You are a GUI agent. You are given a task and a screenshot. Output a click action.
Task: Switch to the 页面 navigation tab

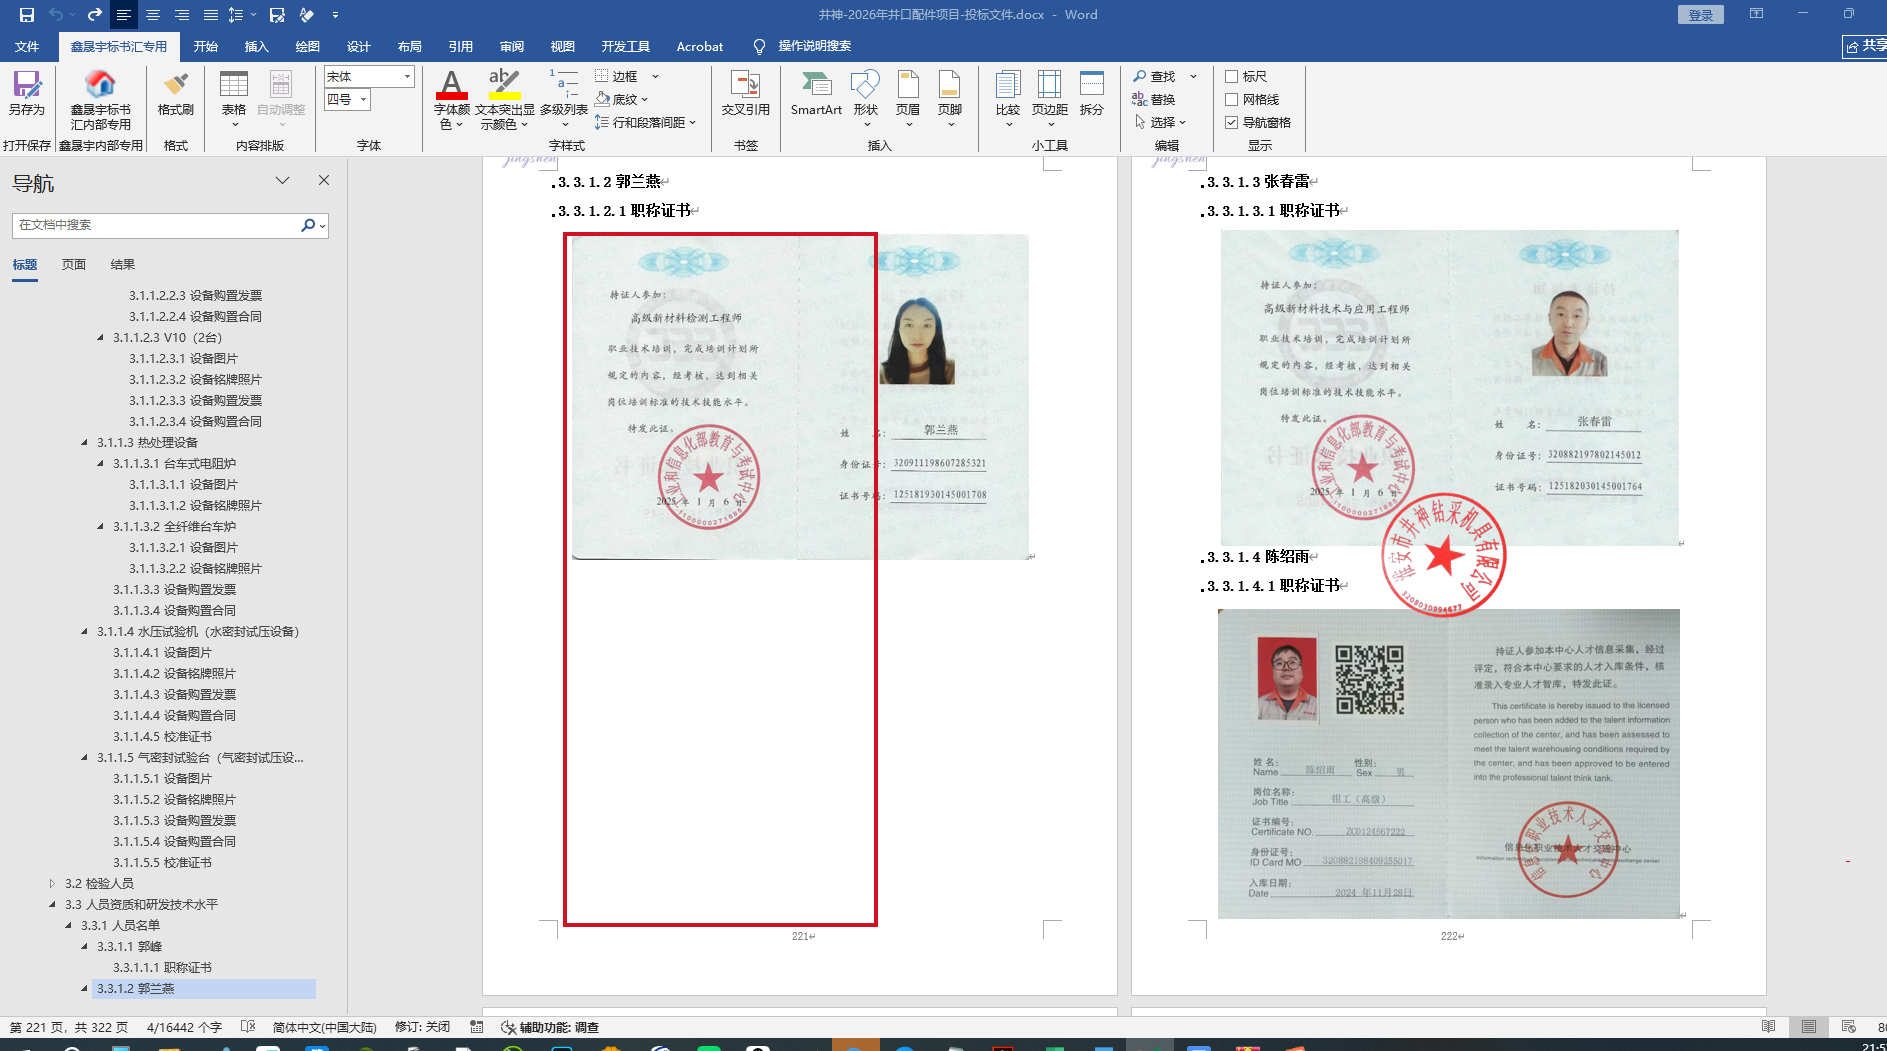click(x=74, y=265)
